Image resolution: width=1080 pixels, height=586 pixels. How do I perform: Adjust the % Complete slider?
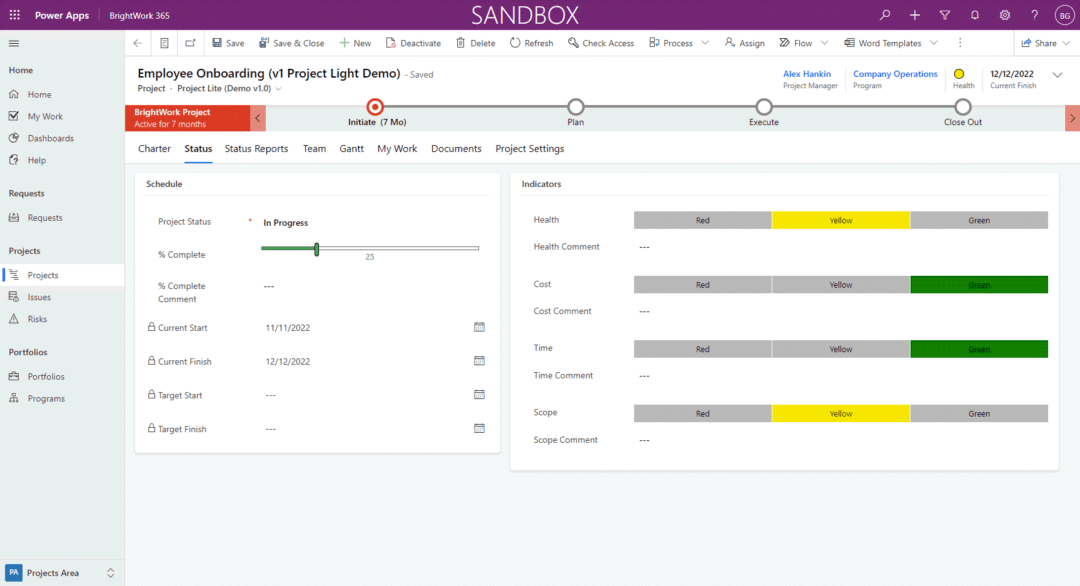click(317, 248)
